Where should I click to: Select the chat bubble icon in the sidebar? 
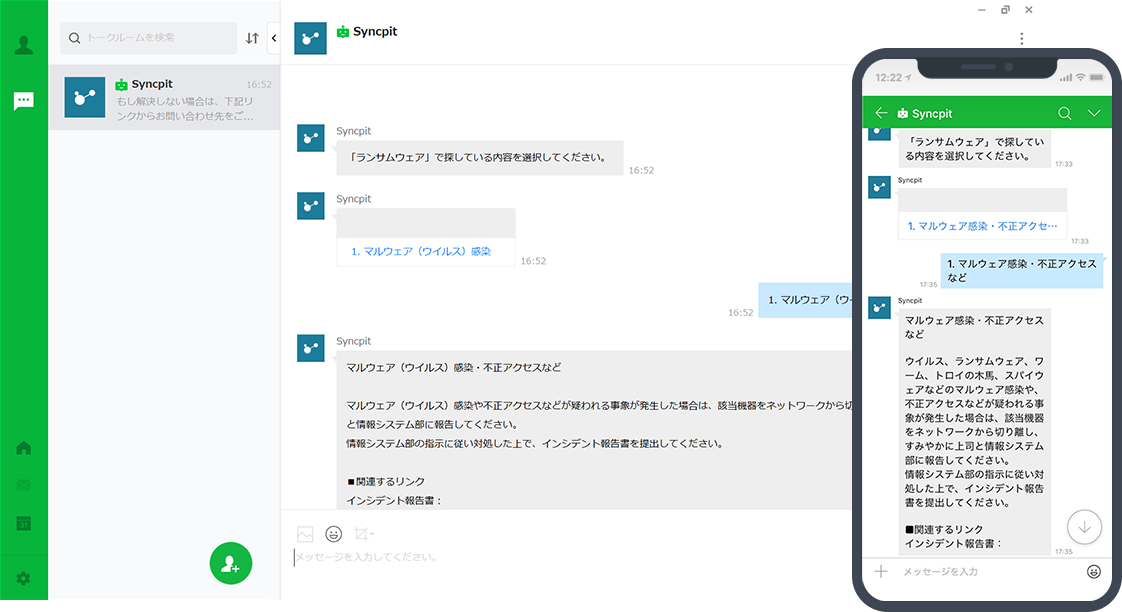click(x=24, y=101)
